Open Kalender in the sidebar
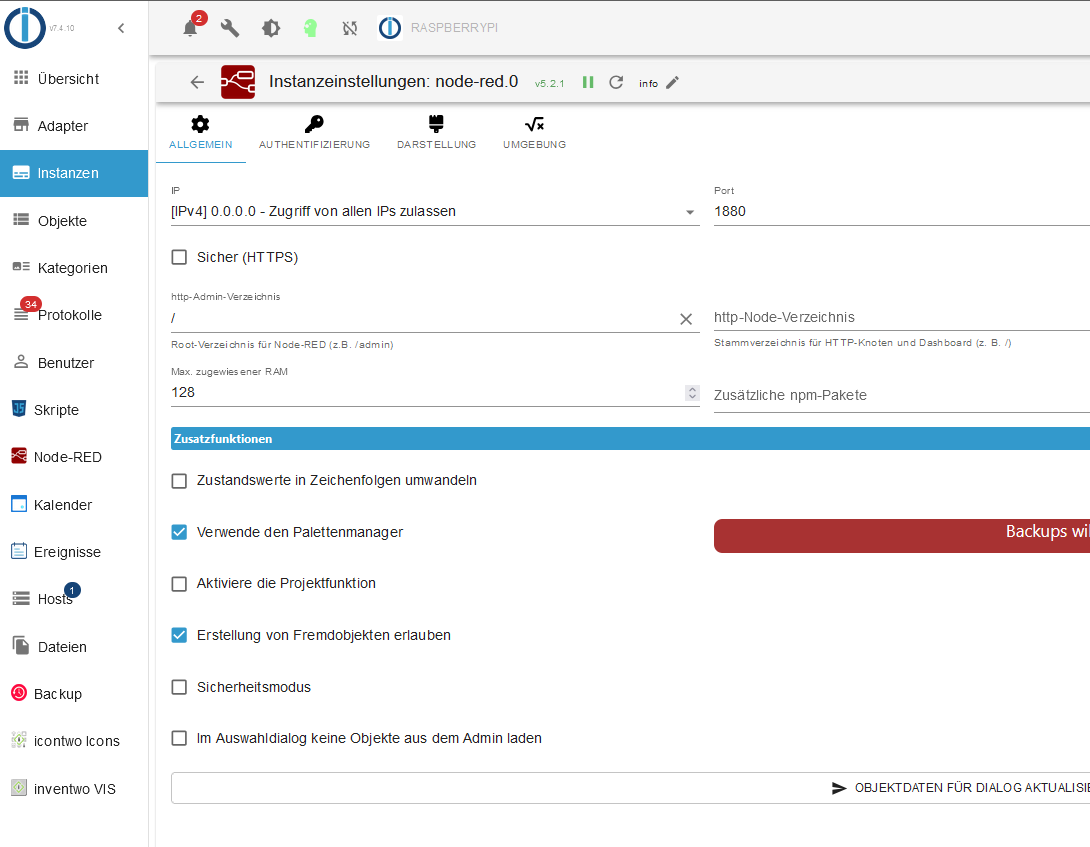 click(x=74, y=504)
